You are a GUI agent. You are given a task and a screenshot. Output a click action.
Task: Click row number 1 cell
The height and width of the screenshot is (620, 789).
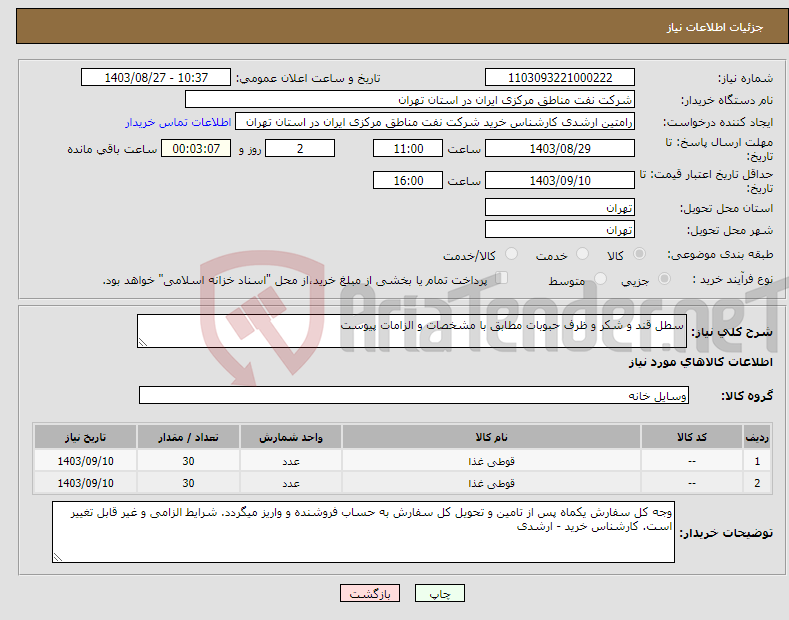click(x=757, y=461)
